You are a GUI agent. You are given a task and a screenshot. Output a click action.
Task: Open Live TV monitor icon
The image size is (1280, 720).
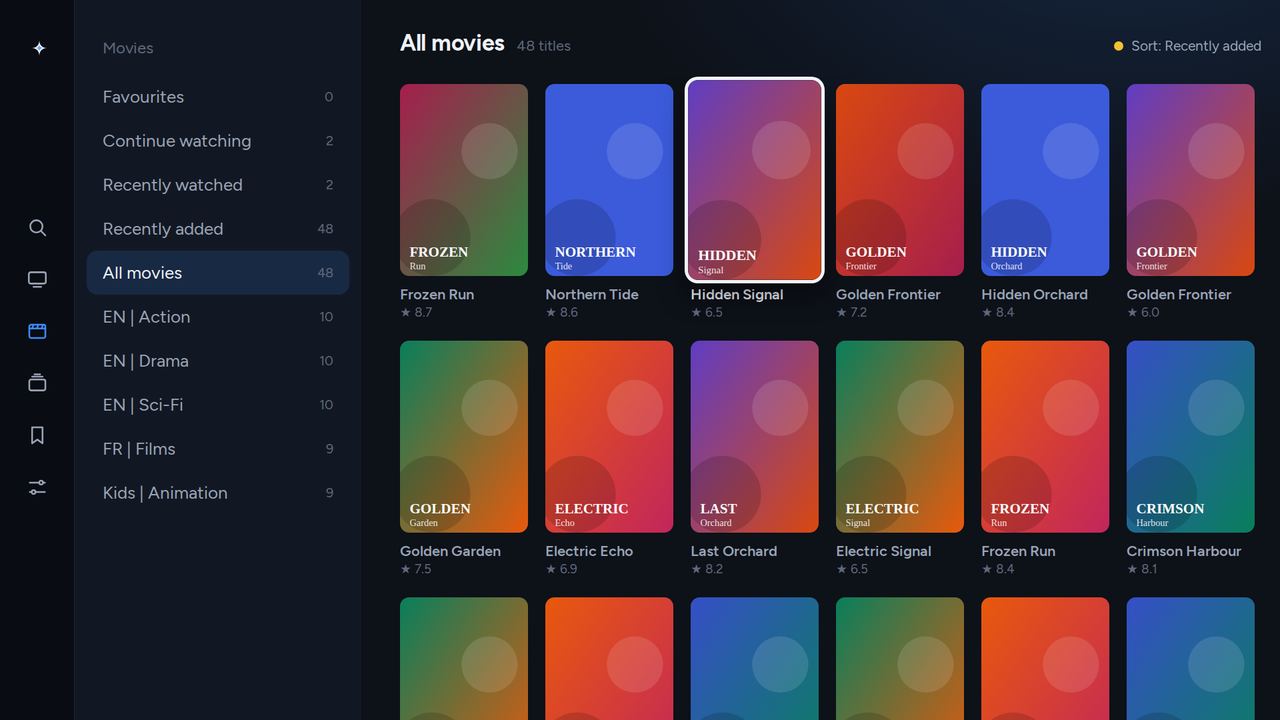pyautogui.click(x=37, y=280)
